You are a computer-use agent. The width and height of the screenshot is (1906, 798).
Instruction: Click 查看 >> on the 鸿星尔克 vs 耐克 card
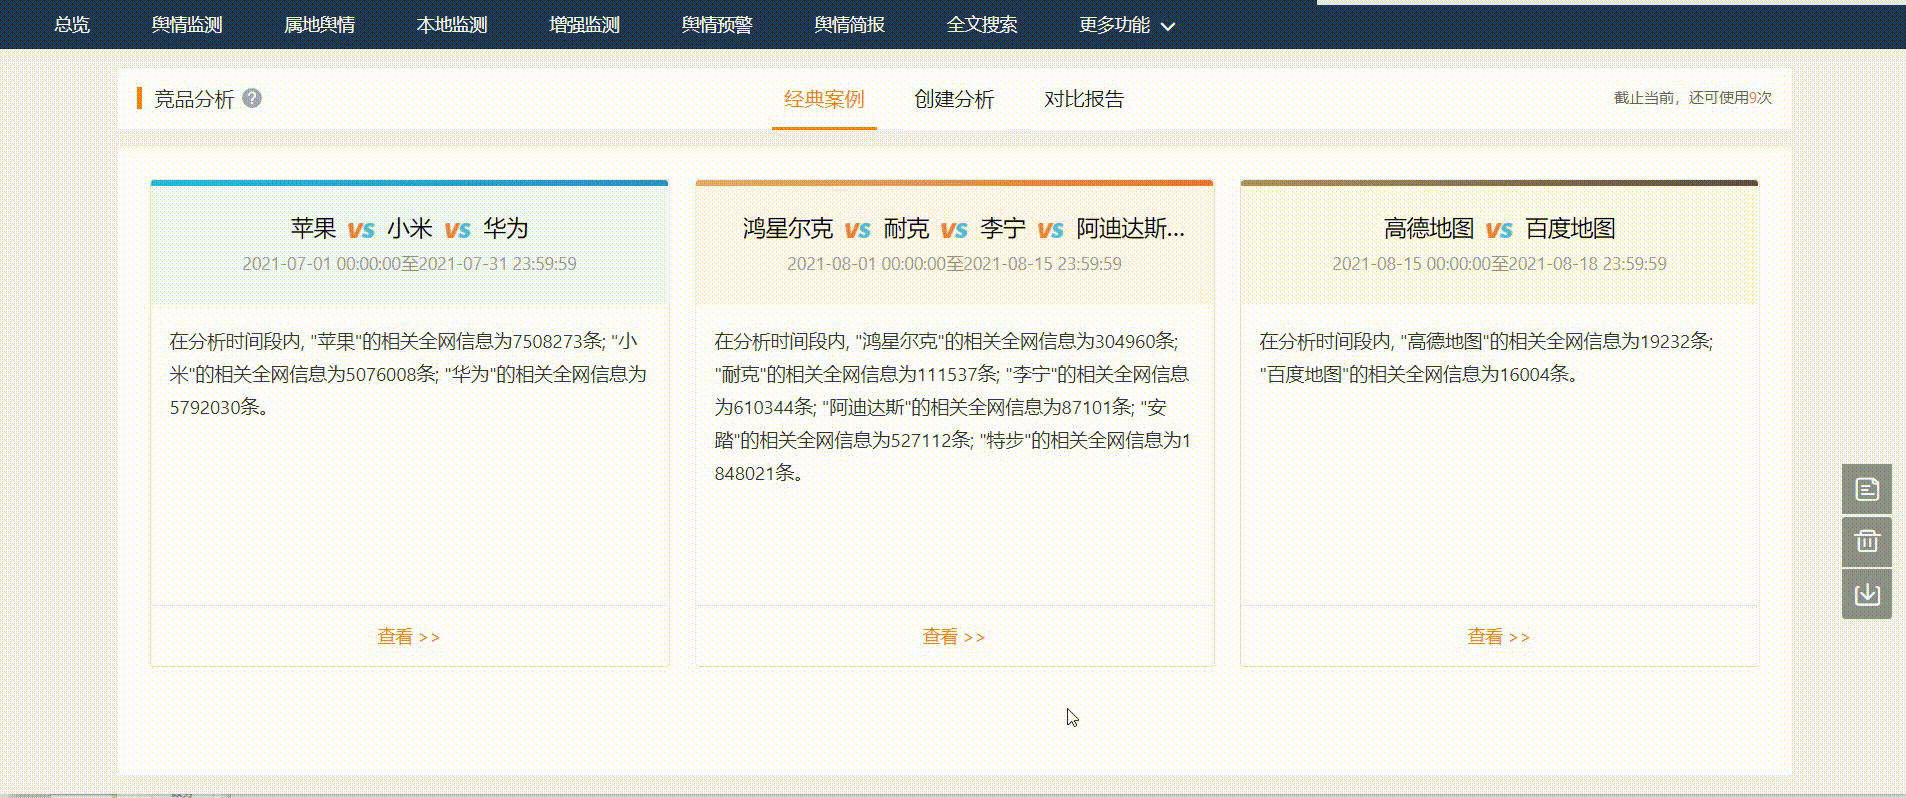pos(954,636)
